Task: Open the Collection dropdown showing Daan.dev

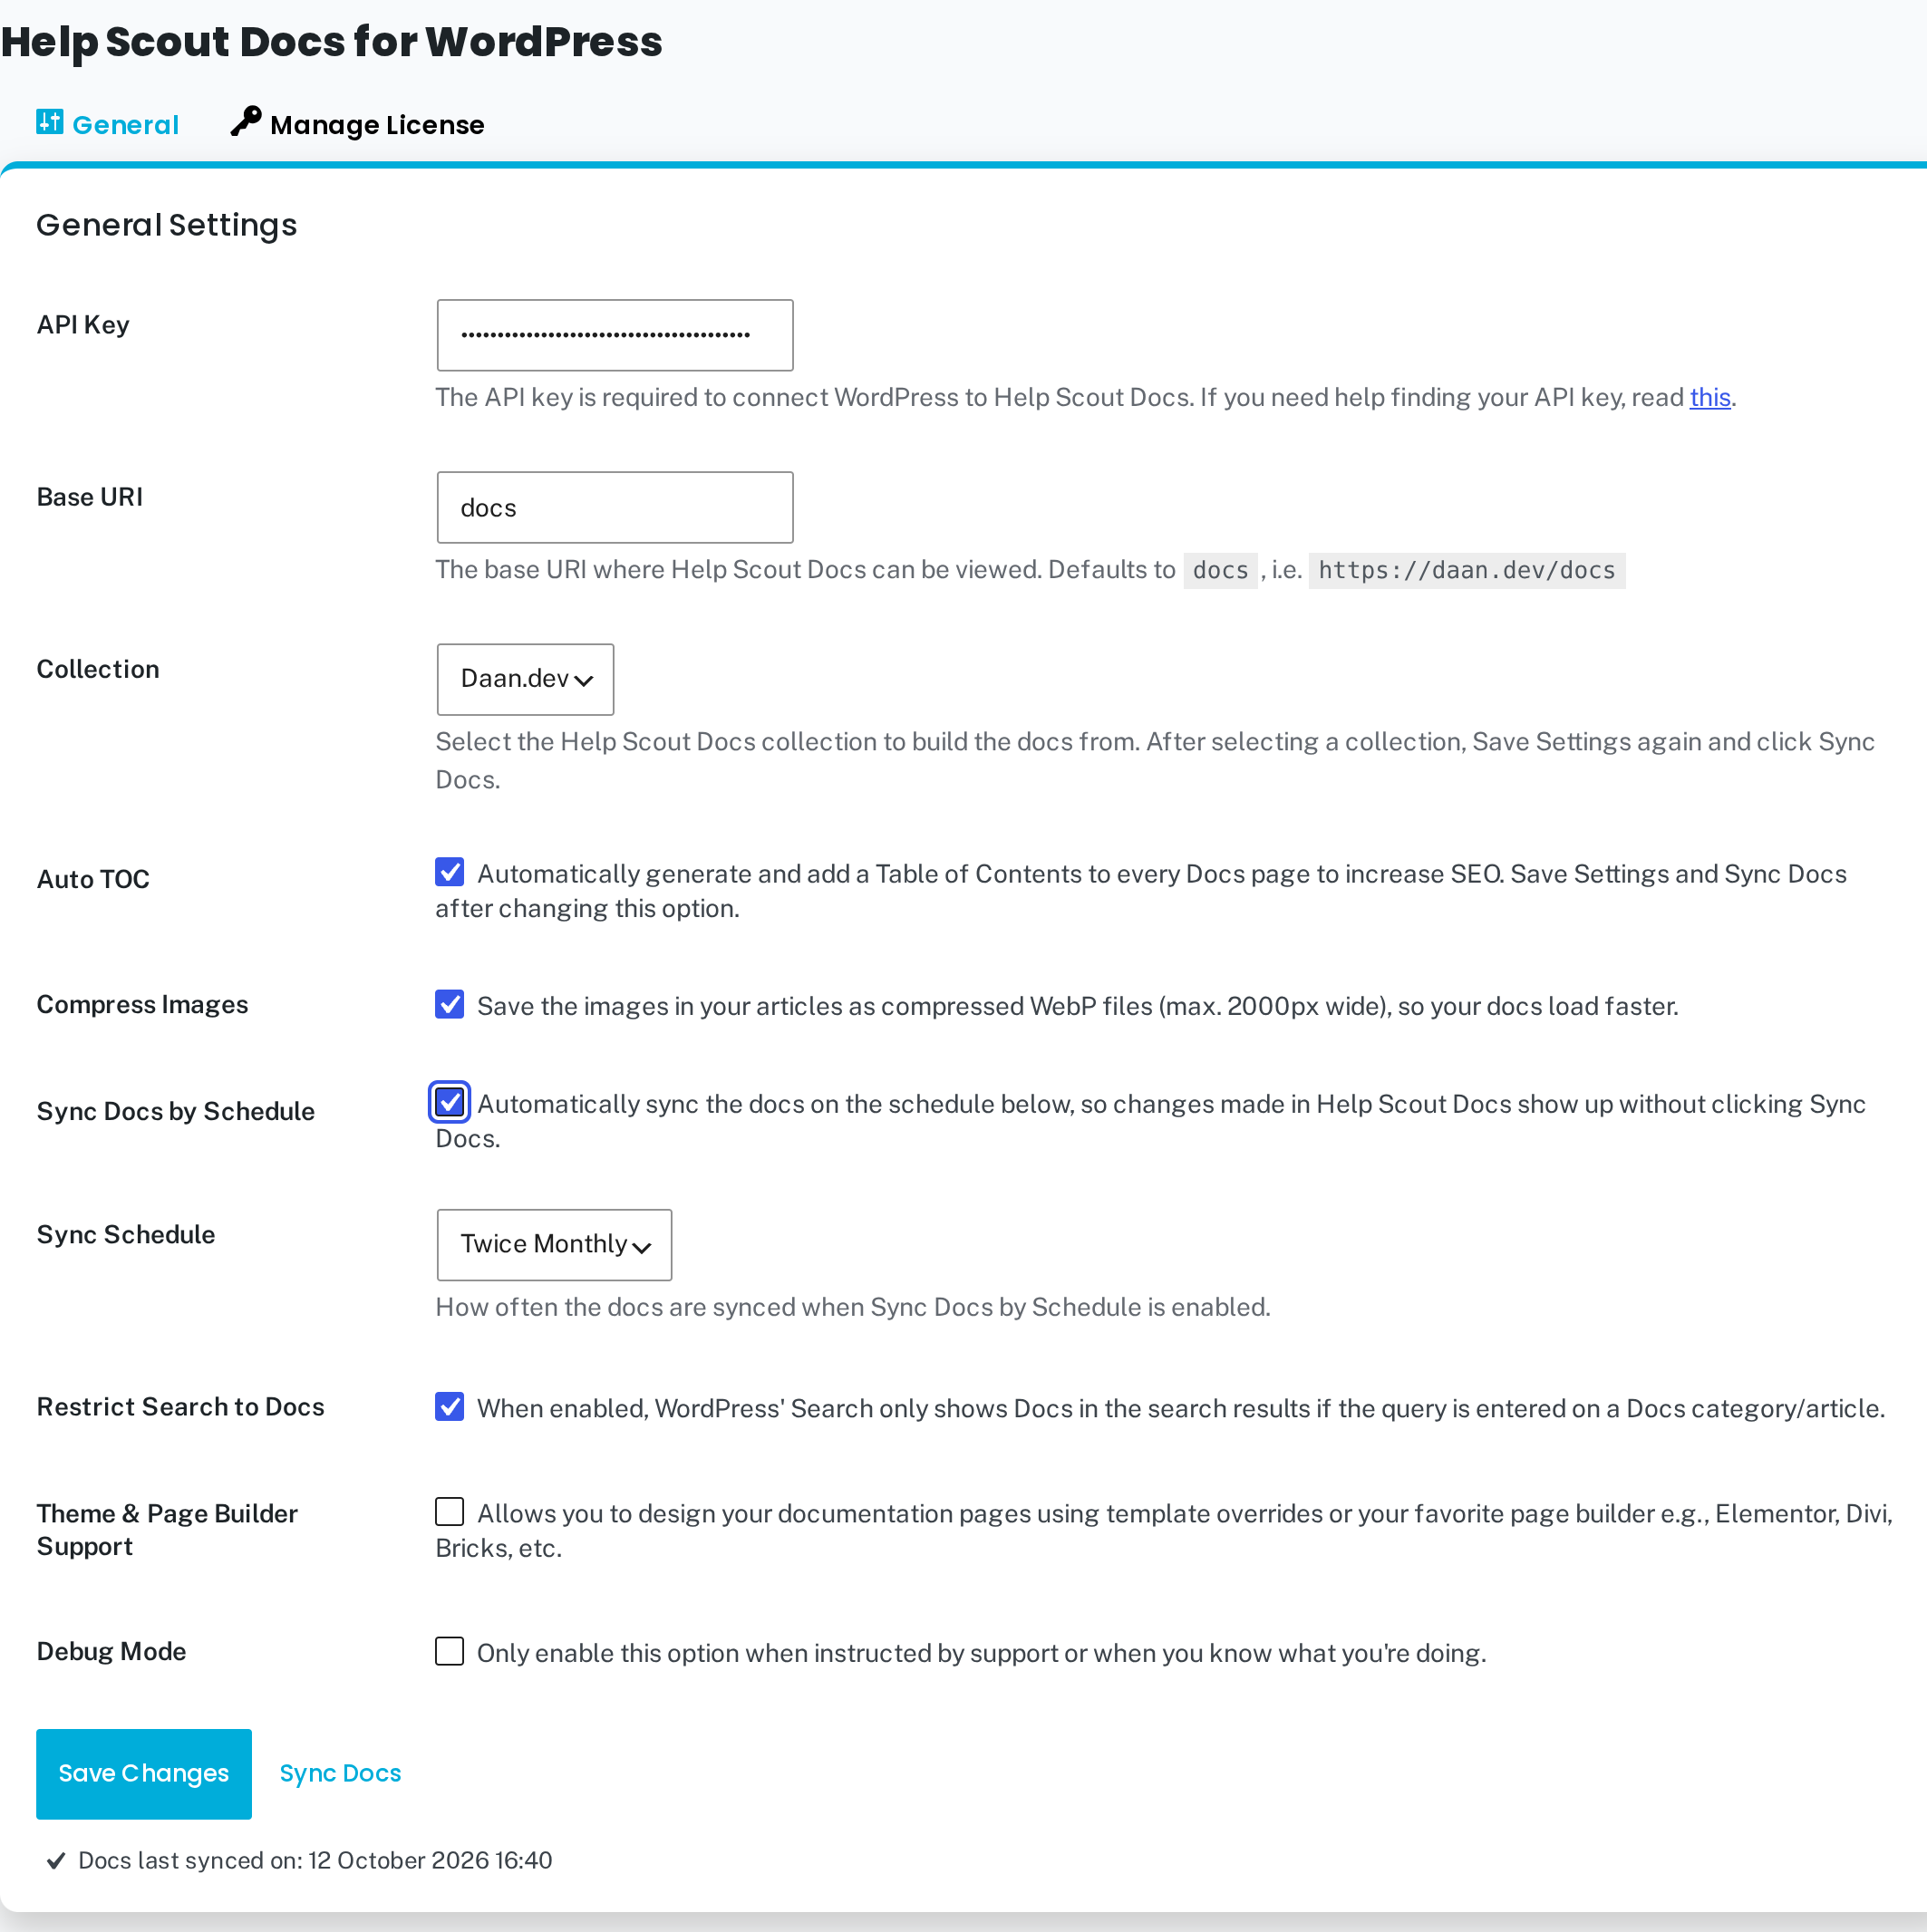Action: click(525, 679)
